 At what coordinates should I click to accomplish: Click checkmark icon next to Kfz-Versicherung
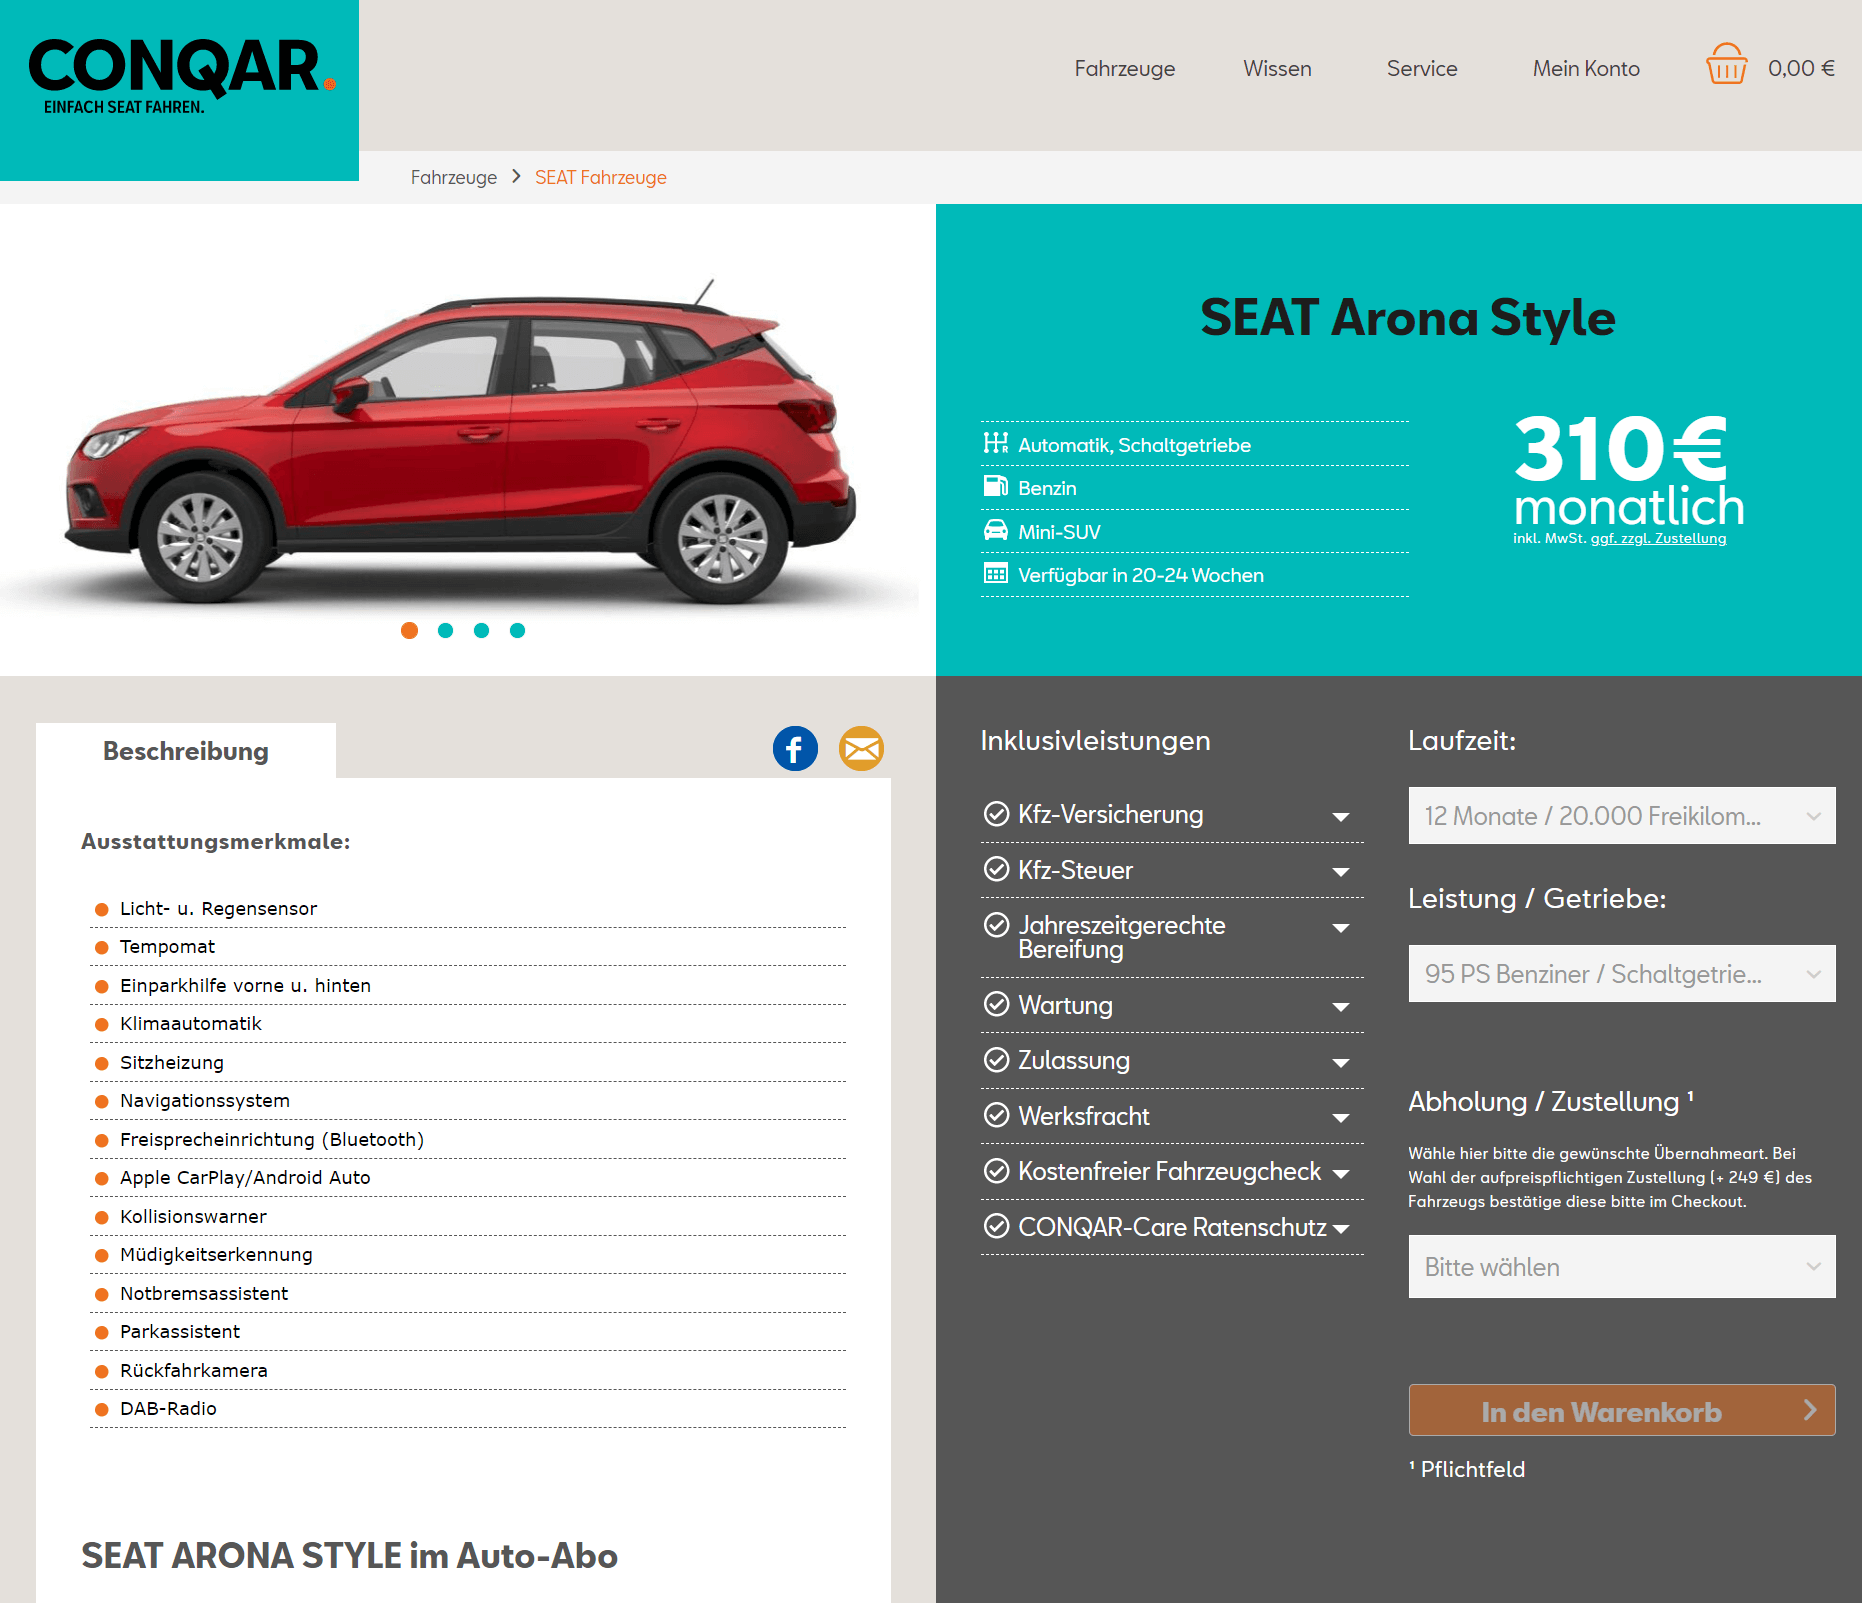pos(996,814)
